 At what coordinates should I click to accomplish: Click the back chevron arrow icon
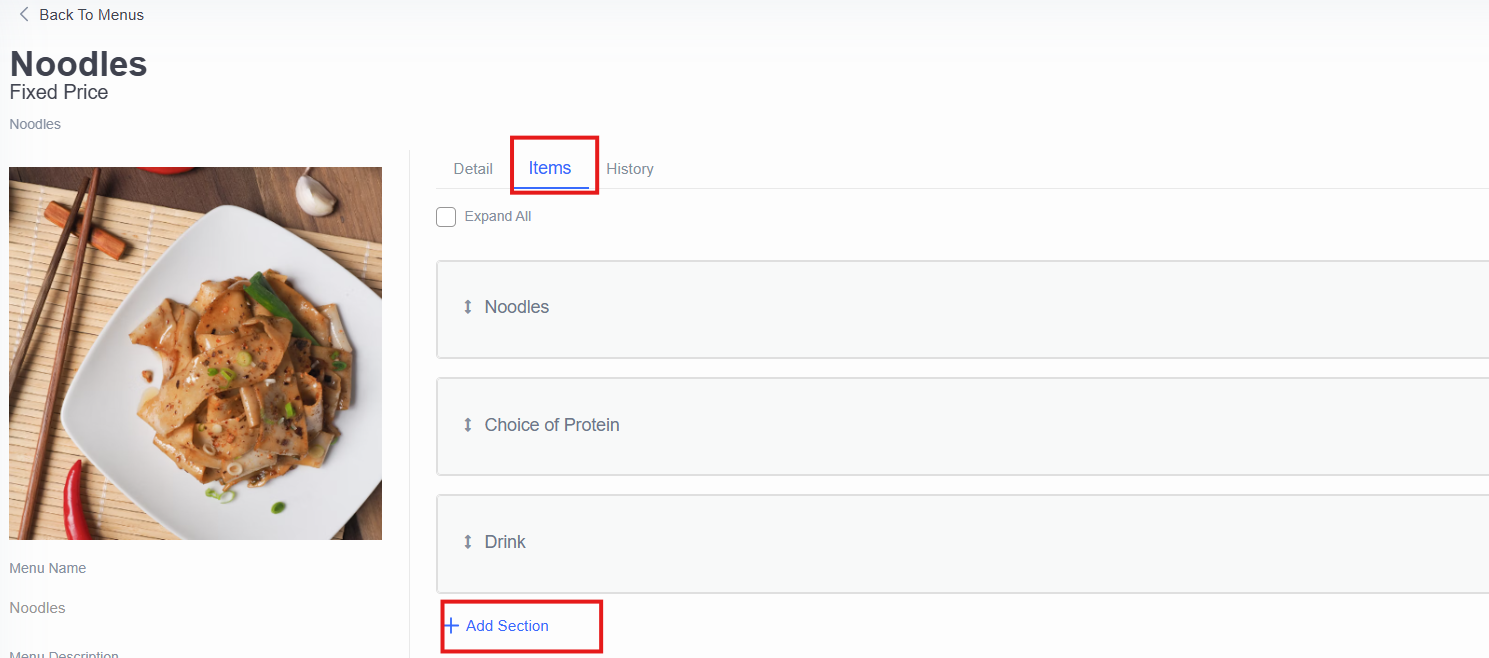(24, 15)
